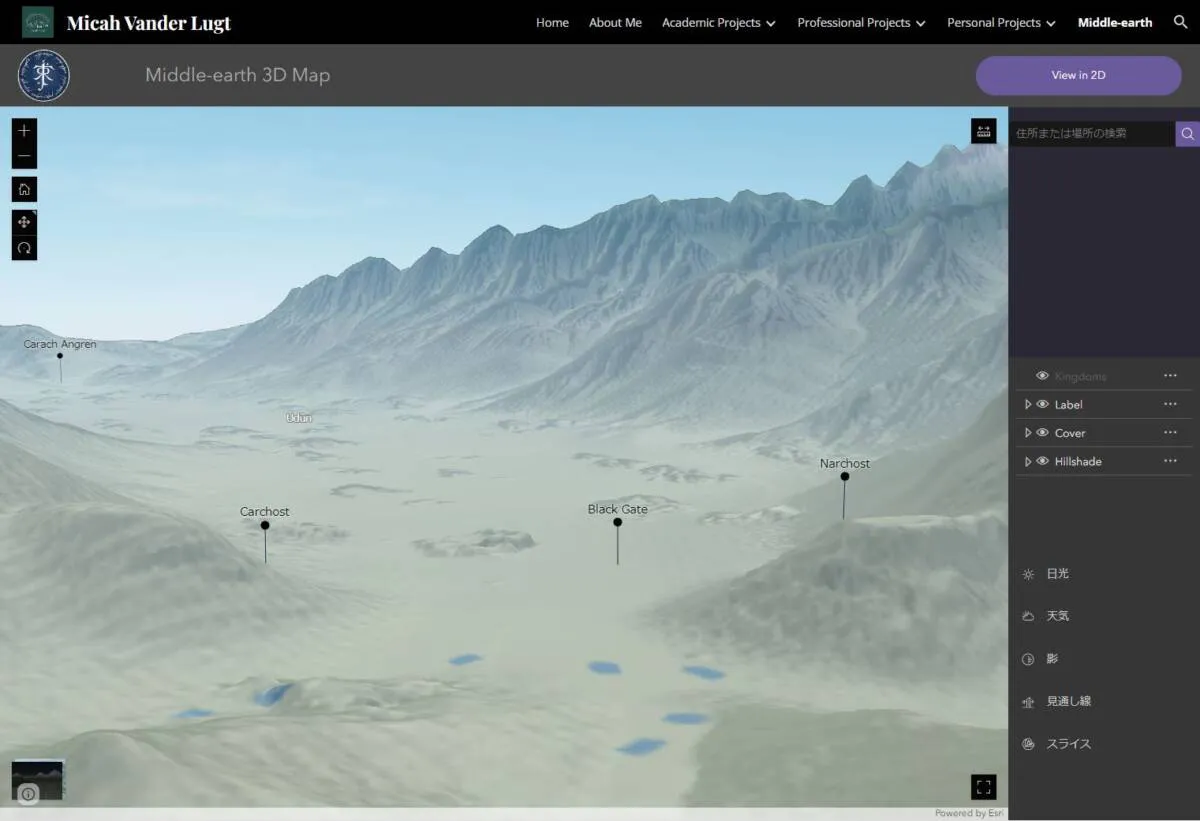Return map to default home view
1200x821 pixels.
(x=24, y=189)
